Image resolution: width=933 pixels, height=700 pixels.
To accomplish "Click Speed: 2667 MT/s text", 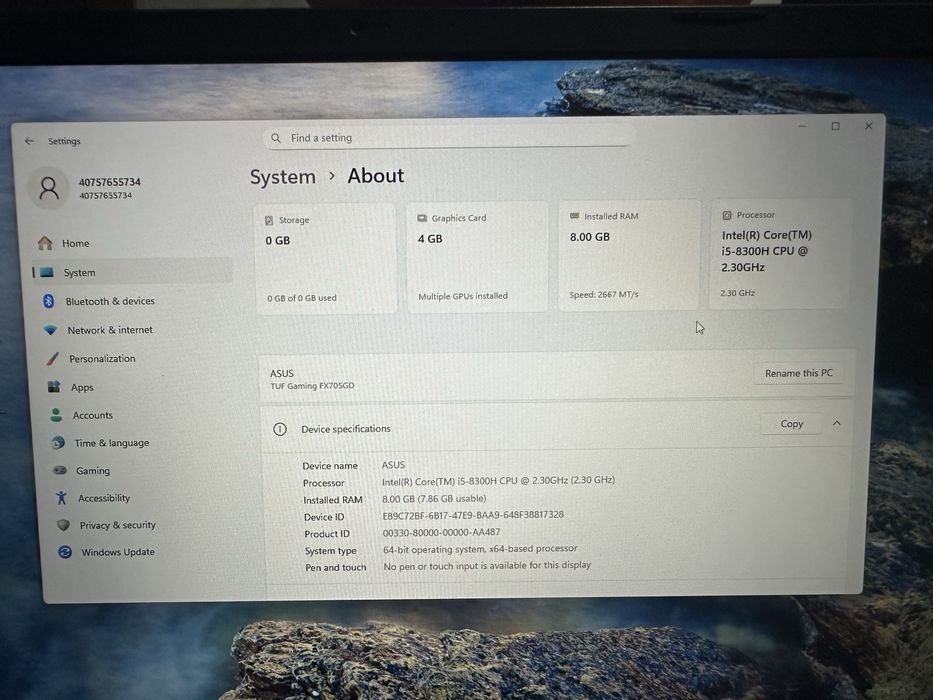I will pos(603,295).
